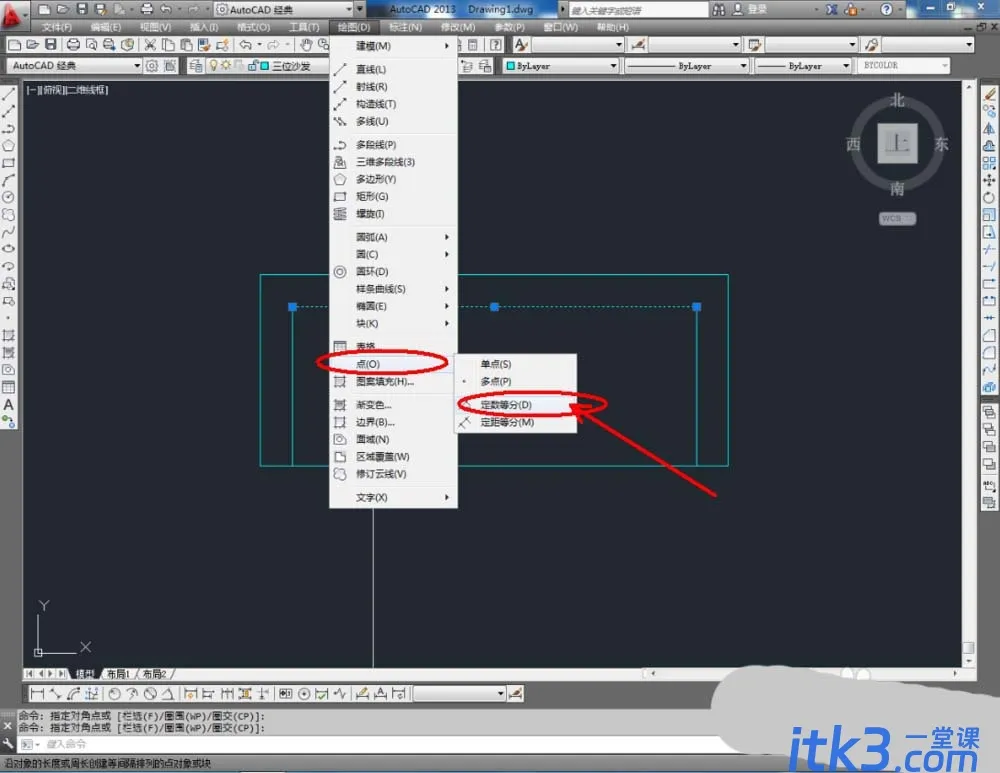This screenshot has height=773, width=1000.
Task: Select the Rectangle tool in left toolbar
Action: (8, 163)
